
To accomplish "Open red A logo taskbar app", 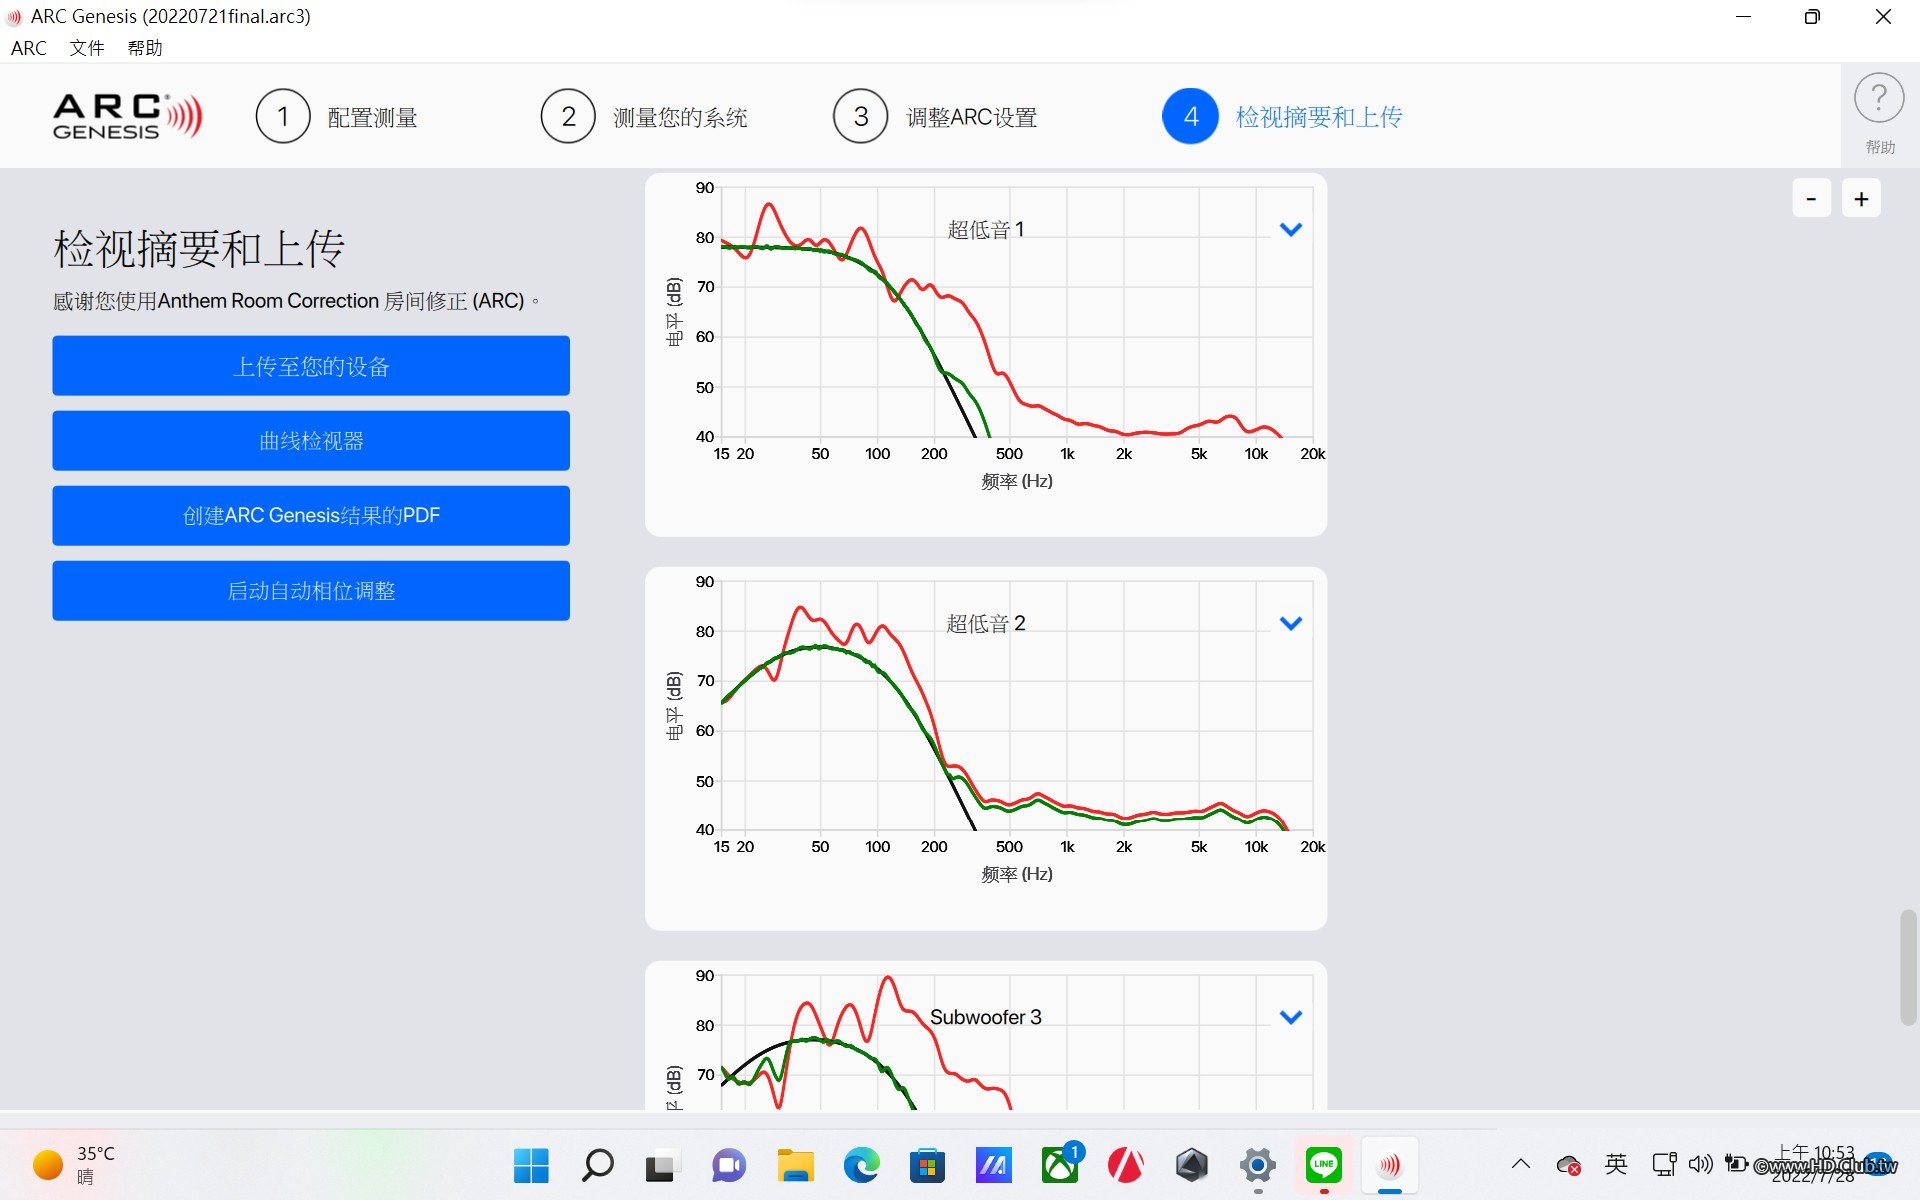I will click(x=1126, y=1165).
